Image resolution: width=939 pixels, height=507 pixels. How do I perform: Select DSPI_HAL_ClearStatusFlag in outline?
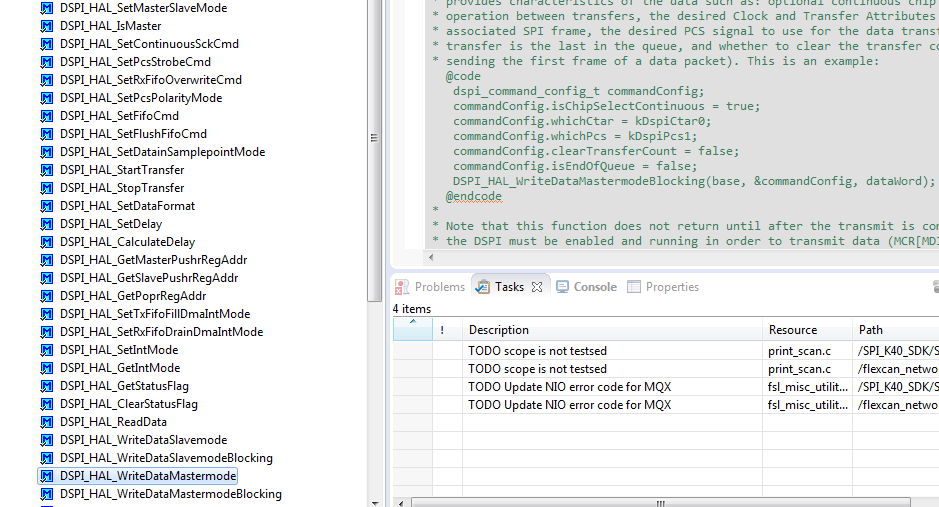tap(128, 404)
